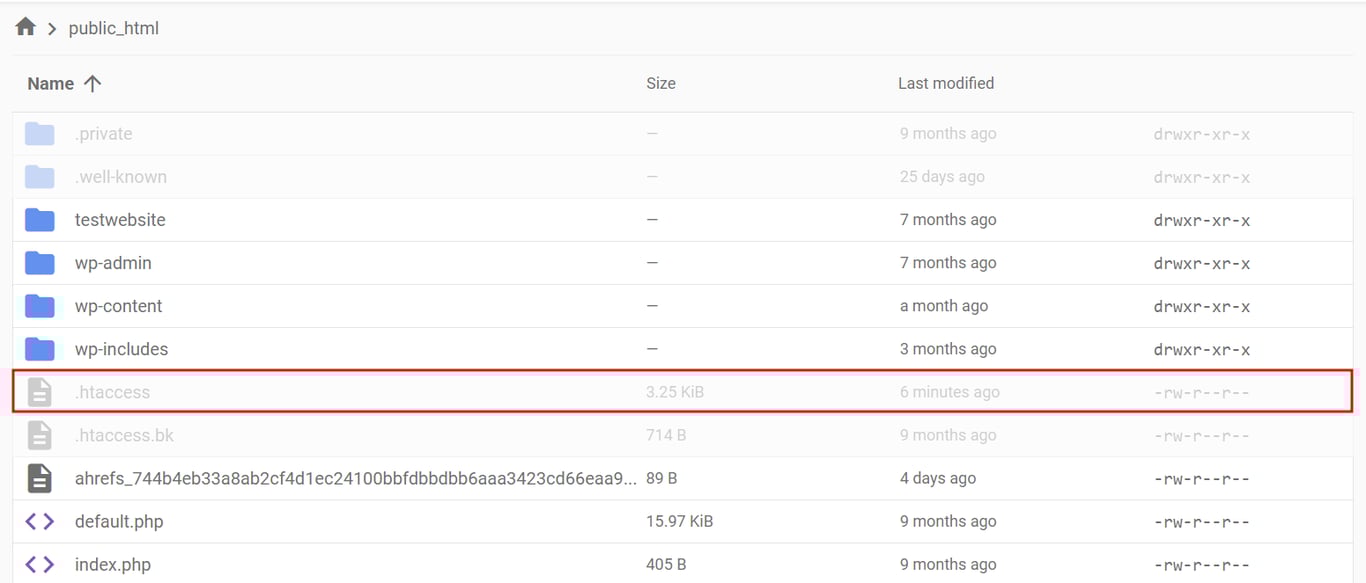Click the home icon in the breadcrumb

(x=25, y=26)
